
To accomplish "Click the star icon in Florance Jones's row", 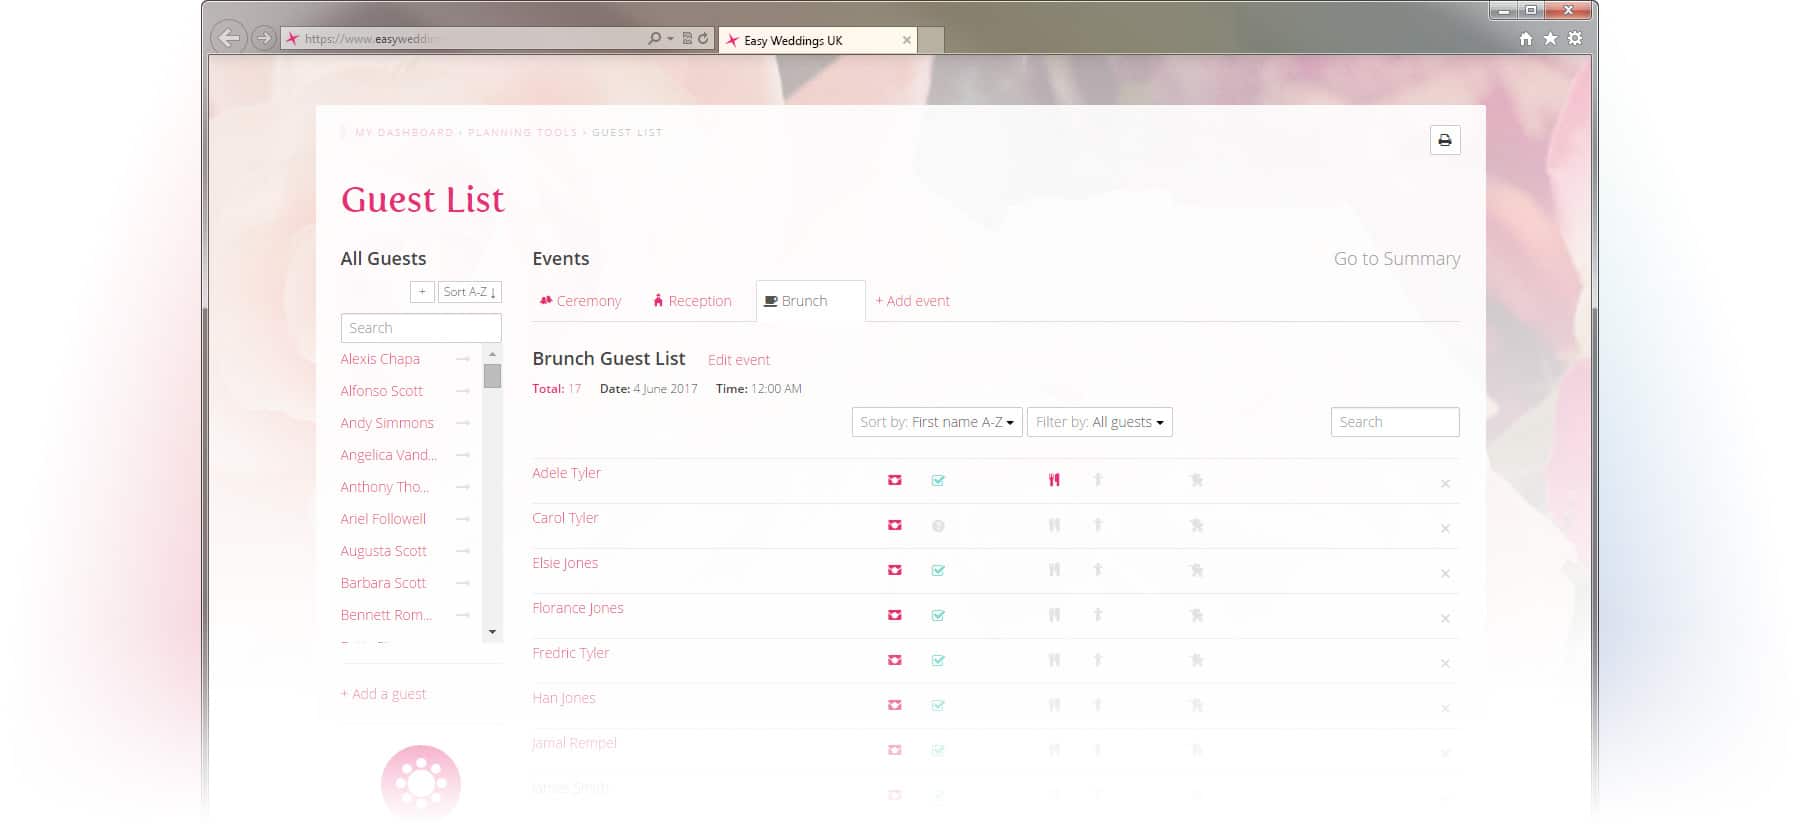I will pos(1196,615).
